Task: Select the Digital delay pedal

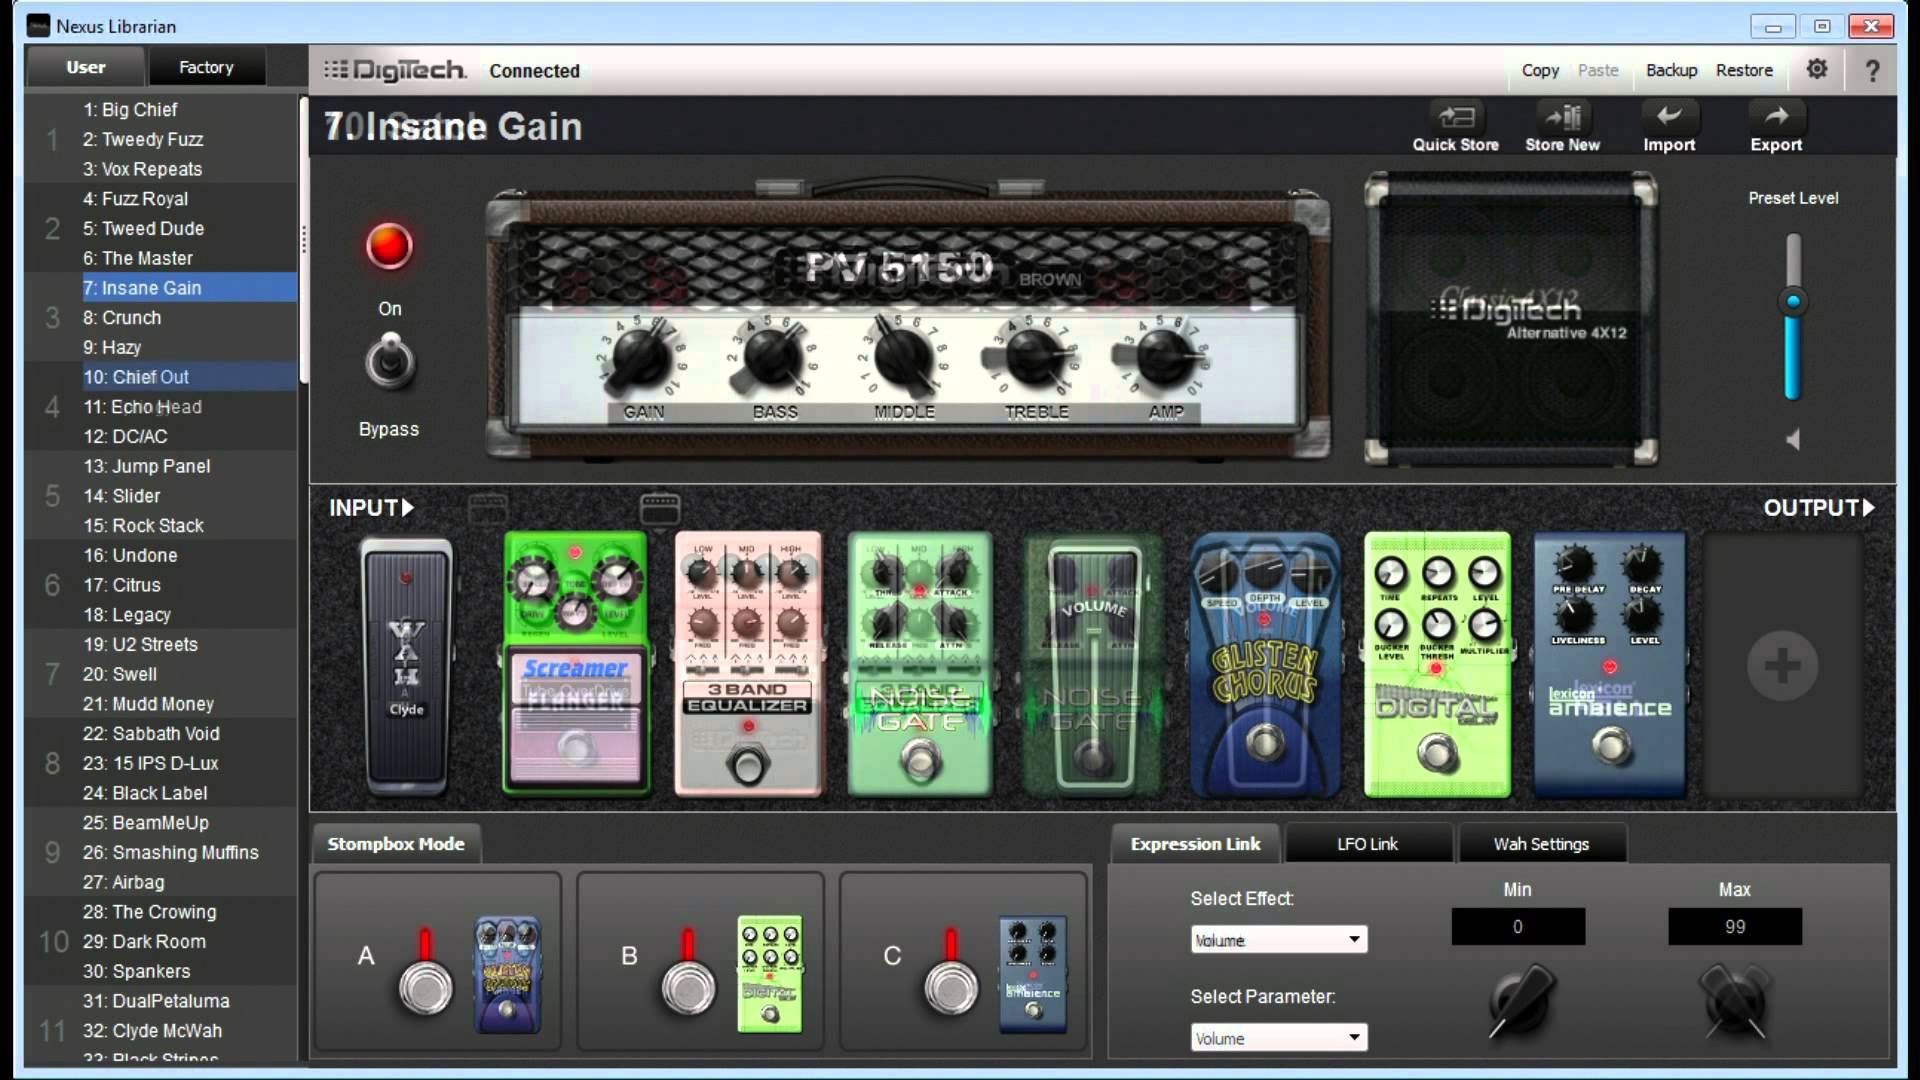Action: 1437,664
